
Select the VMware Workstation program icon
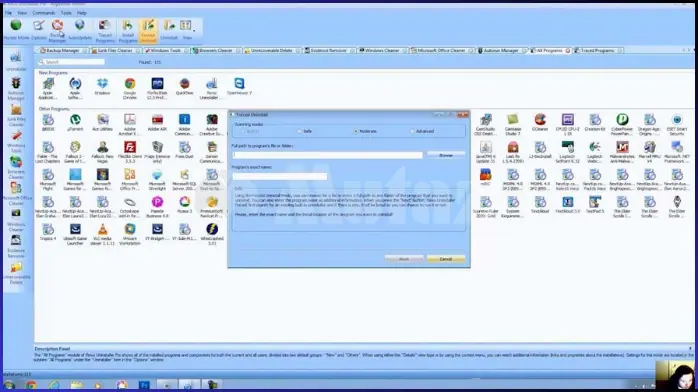pyautogui.click(x=130, y=234)
